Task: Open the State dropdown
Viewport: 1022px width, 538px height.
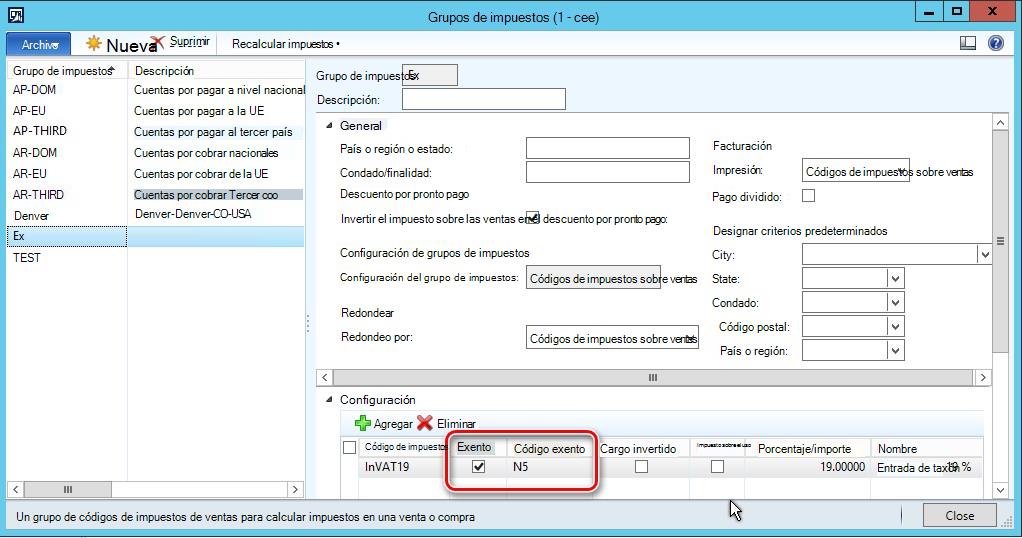Action: [896, 279]
